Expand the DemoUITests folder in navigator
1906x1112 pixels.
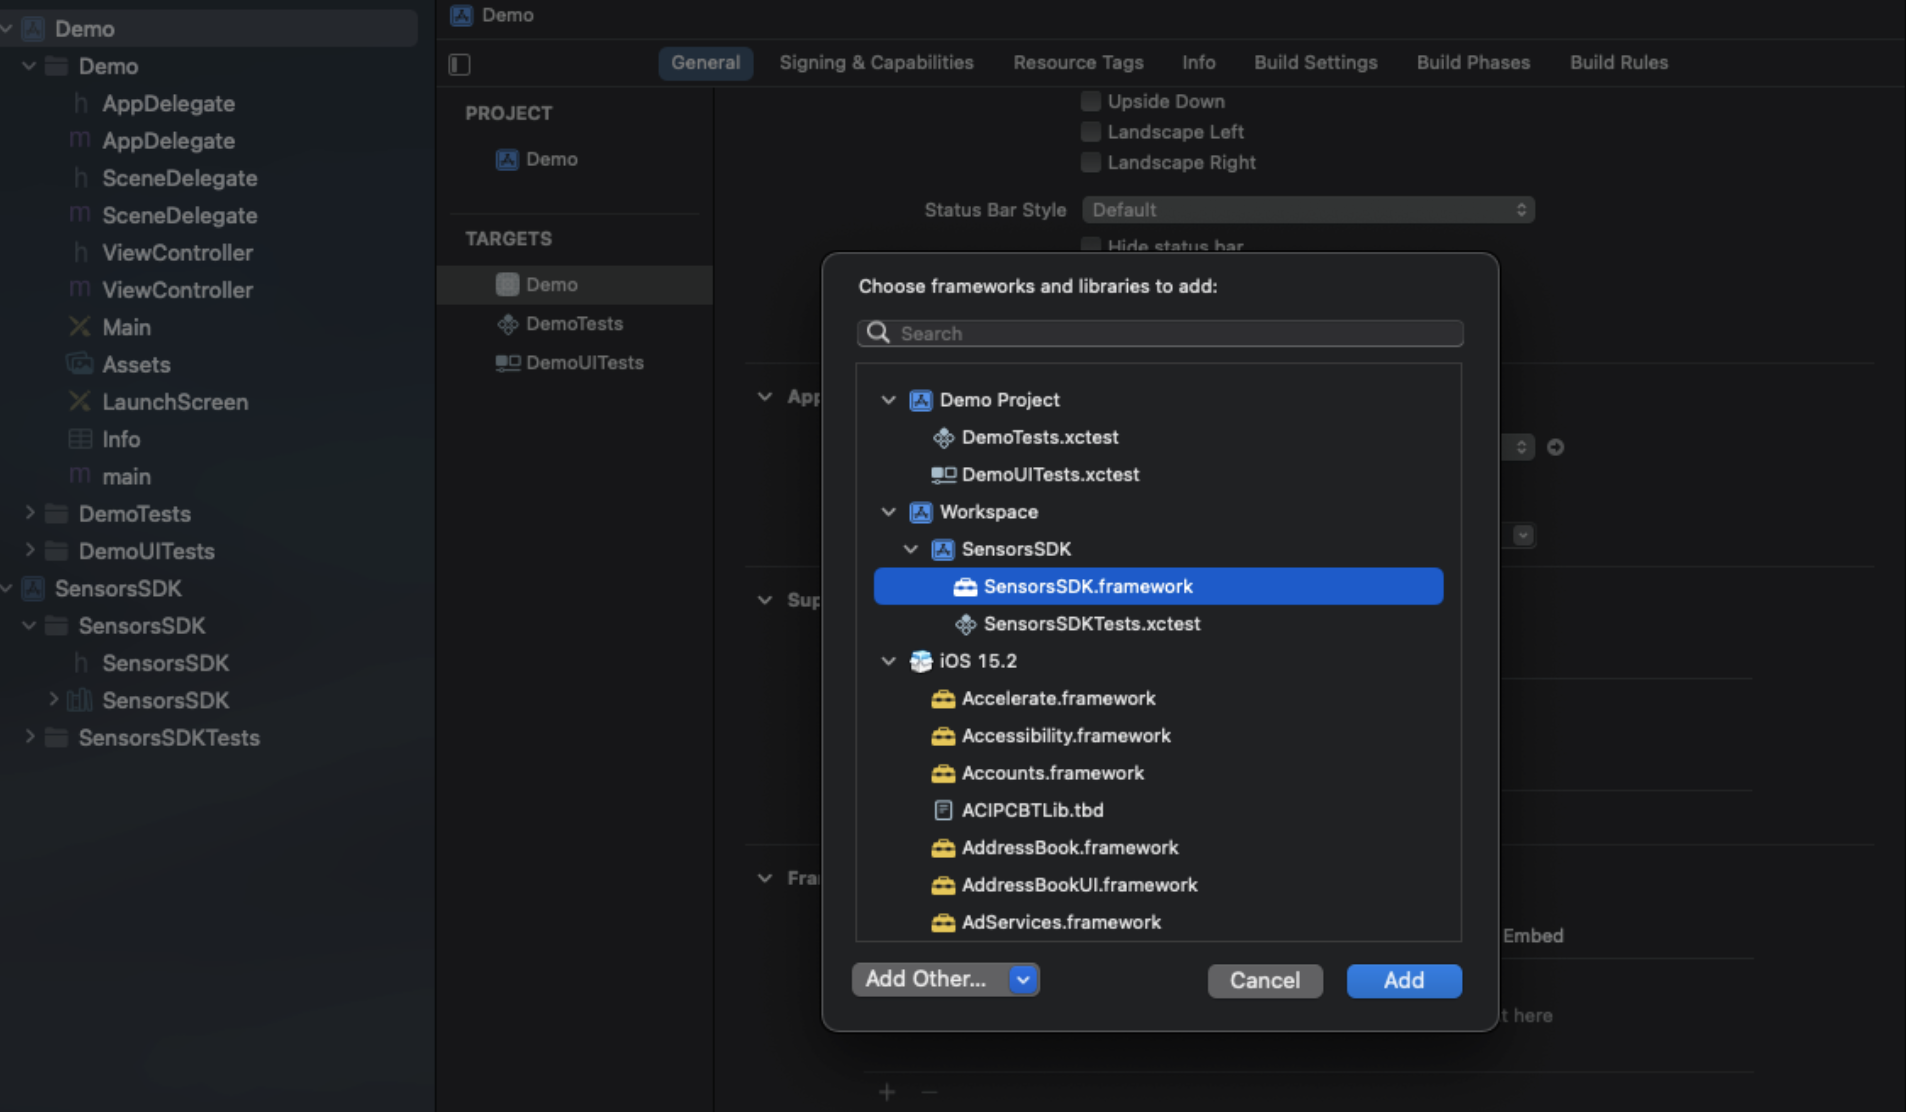29,550
